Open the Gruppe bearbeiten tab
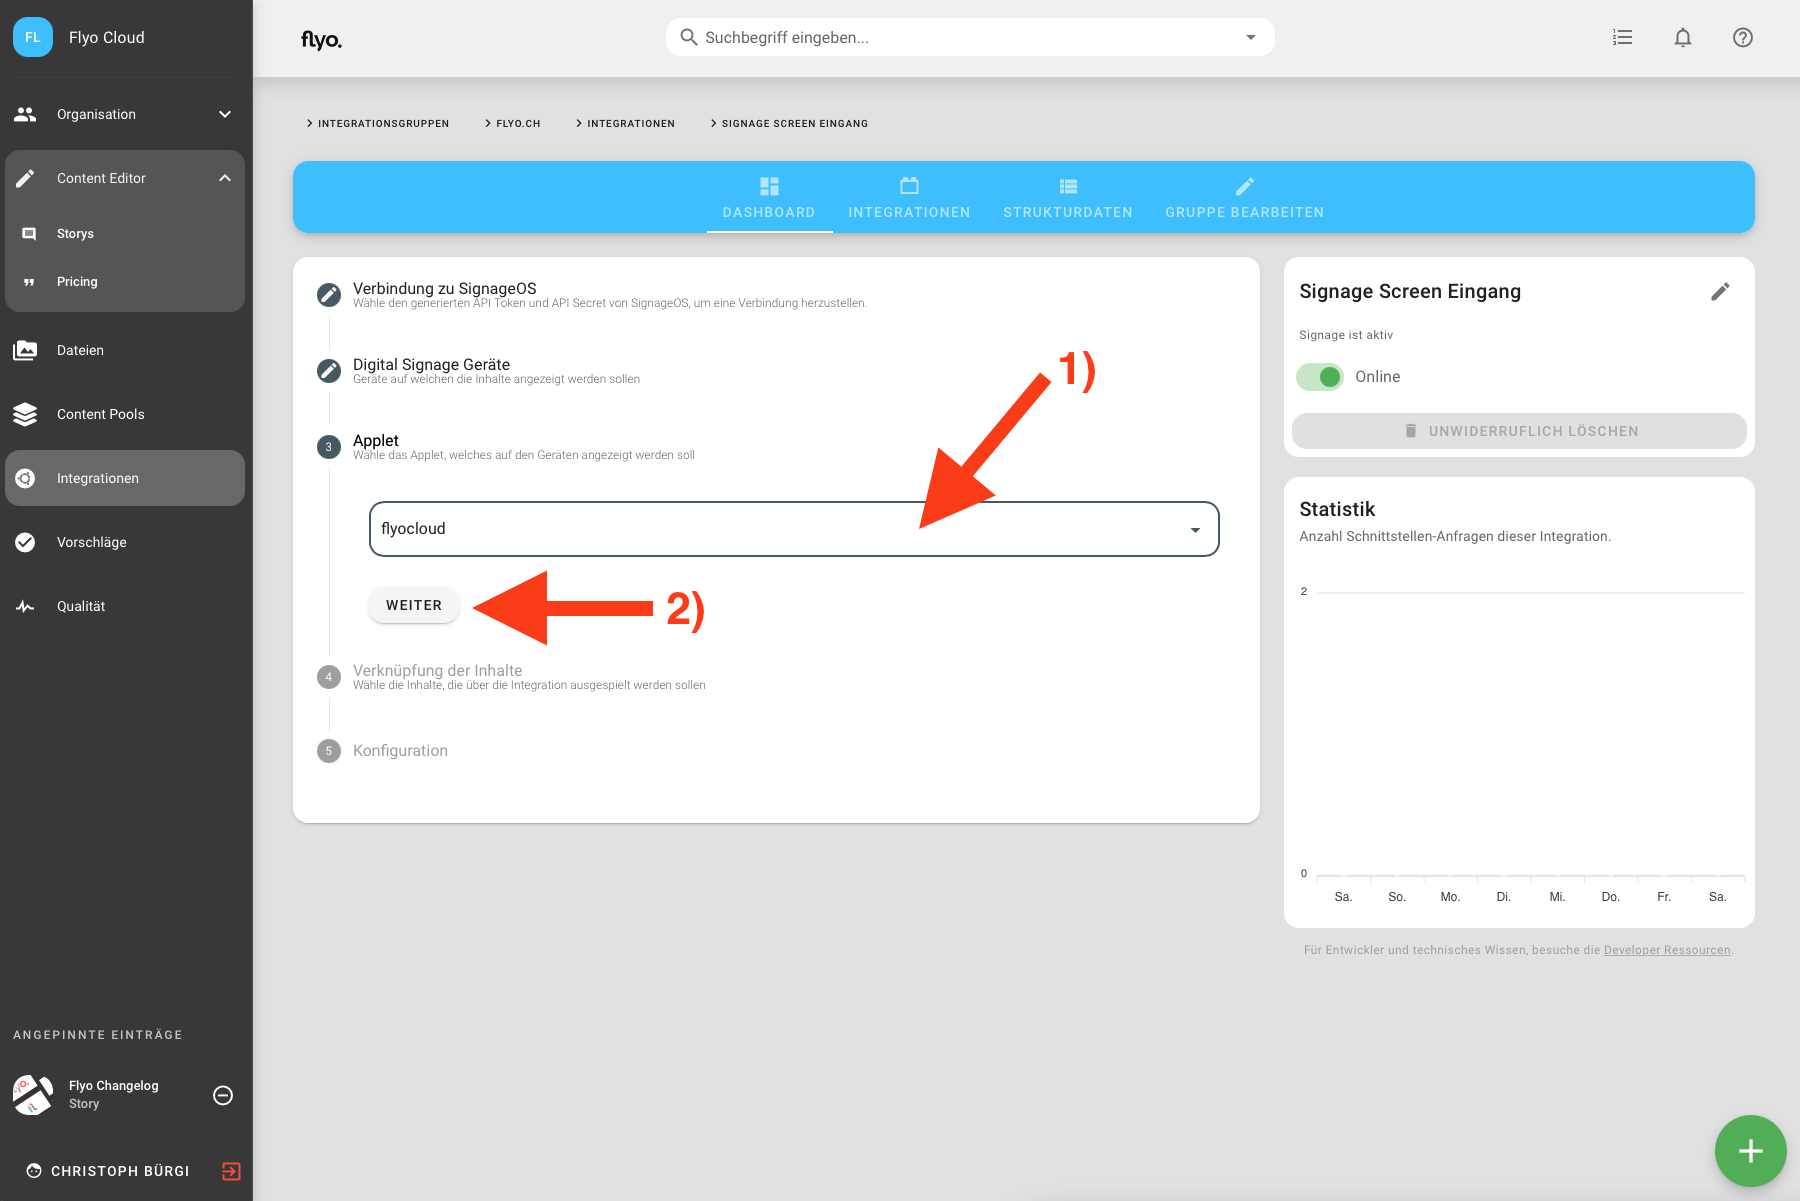 (x=1244, y=198)
